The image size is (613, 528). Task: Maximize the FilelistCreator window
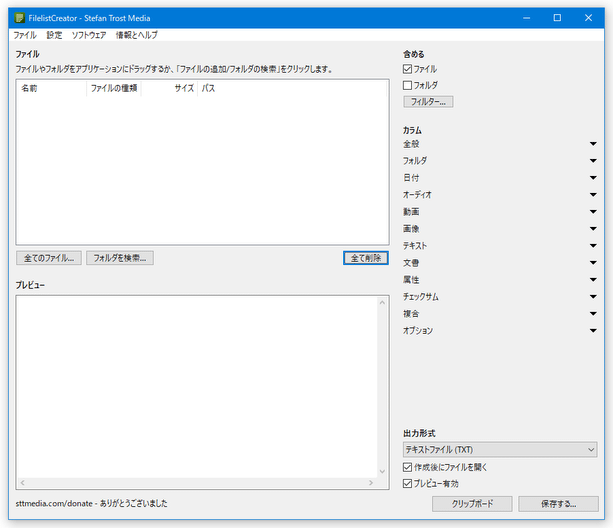click(557, 18)
